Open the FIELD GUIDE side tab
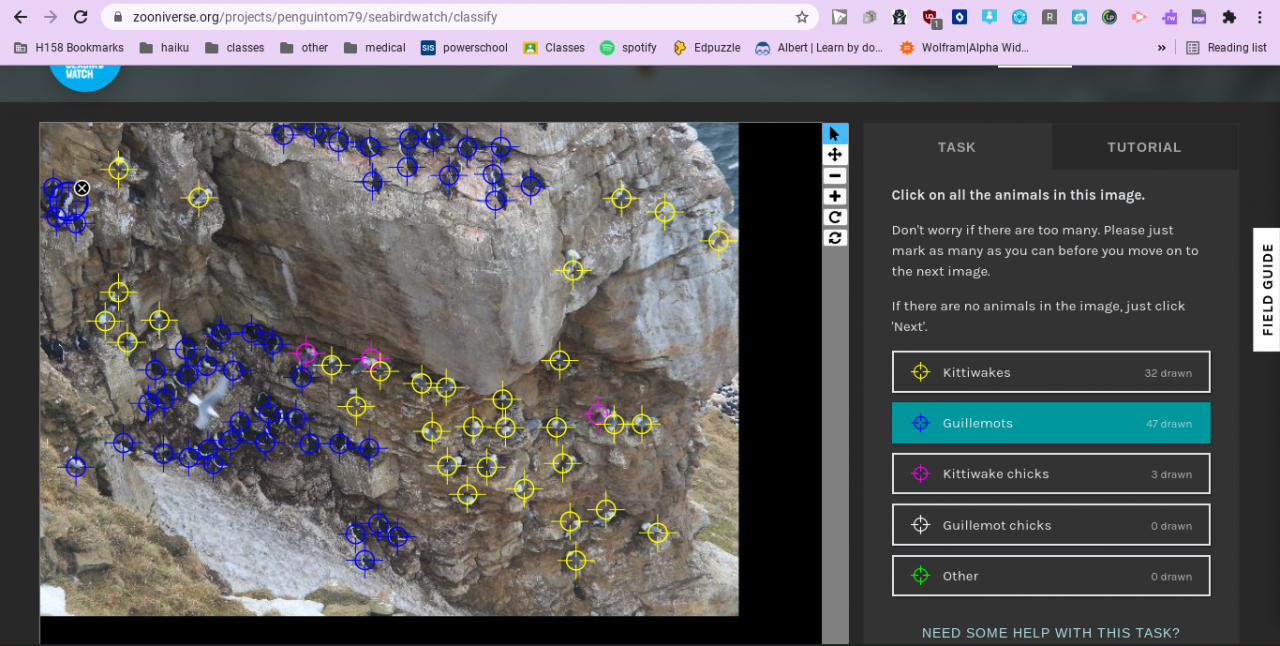Image resolution: width=1280 pixels, height=646 pixels. [x=1267, y=290]
